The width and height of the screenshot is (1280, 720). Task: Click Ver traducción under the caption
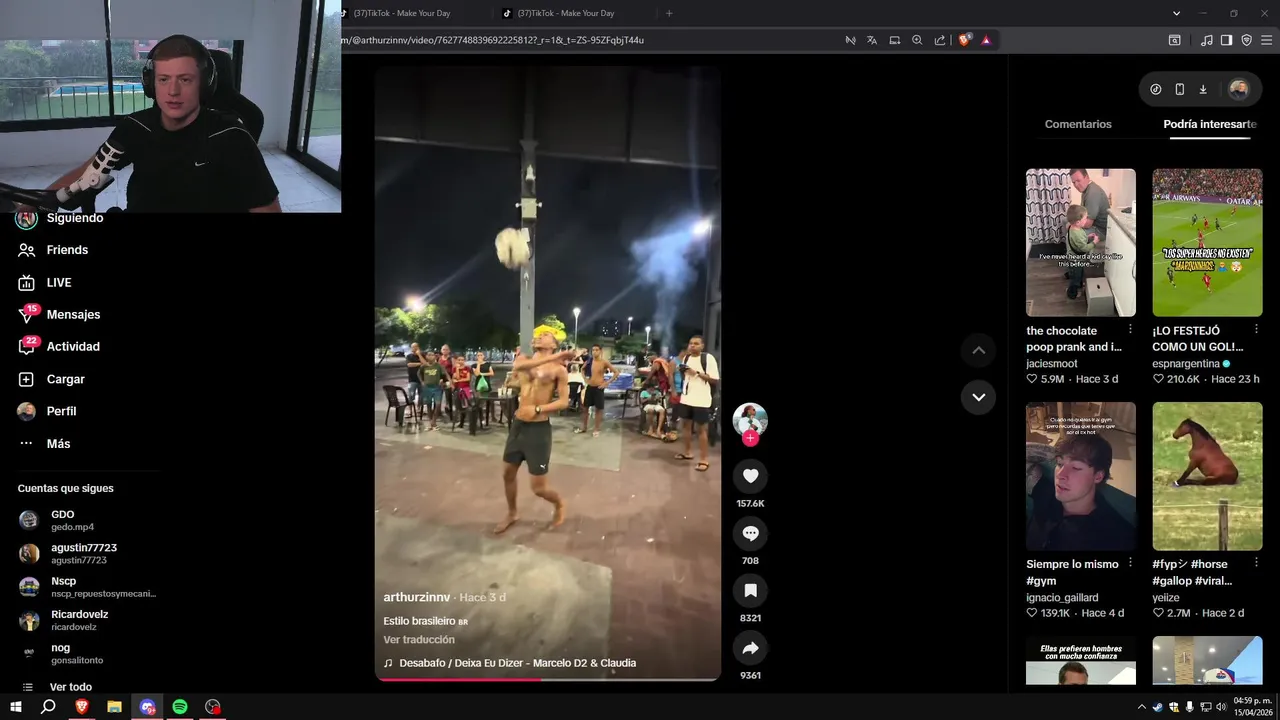click(419, 639)
